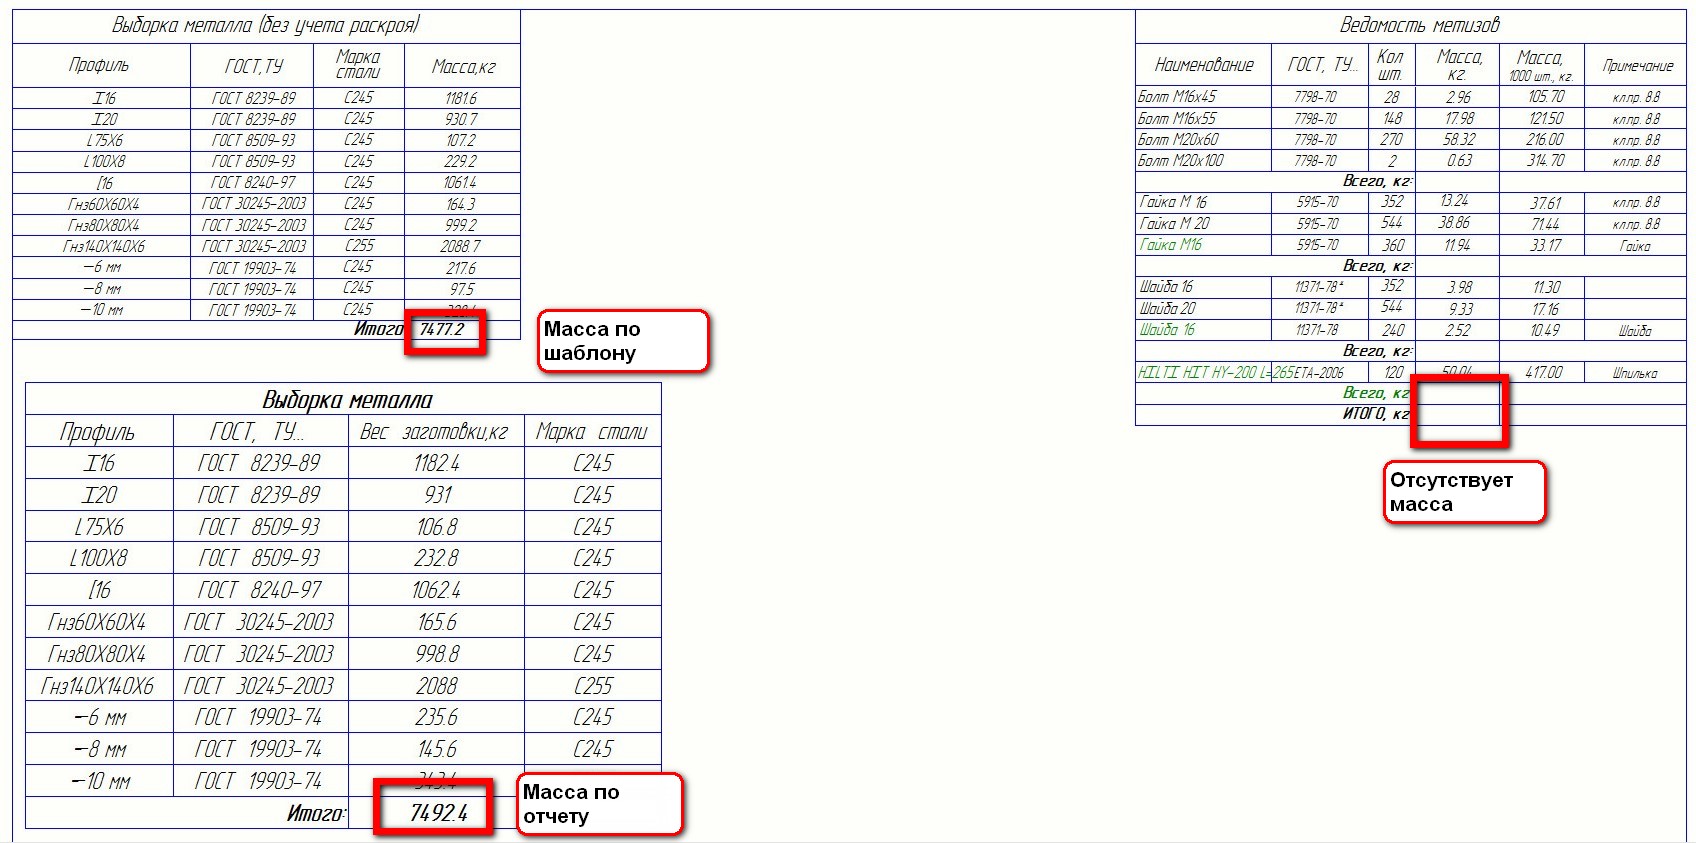Image resolution: width=1696 pixels, height=843 pixels.
Task: Select blank weight 1062.4 for [16
Action: point(437,590)
